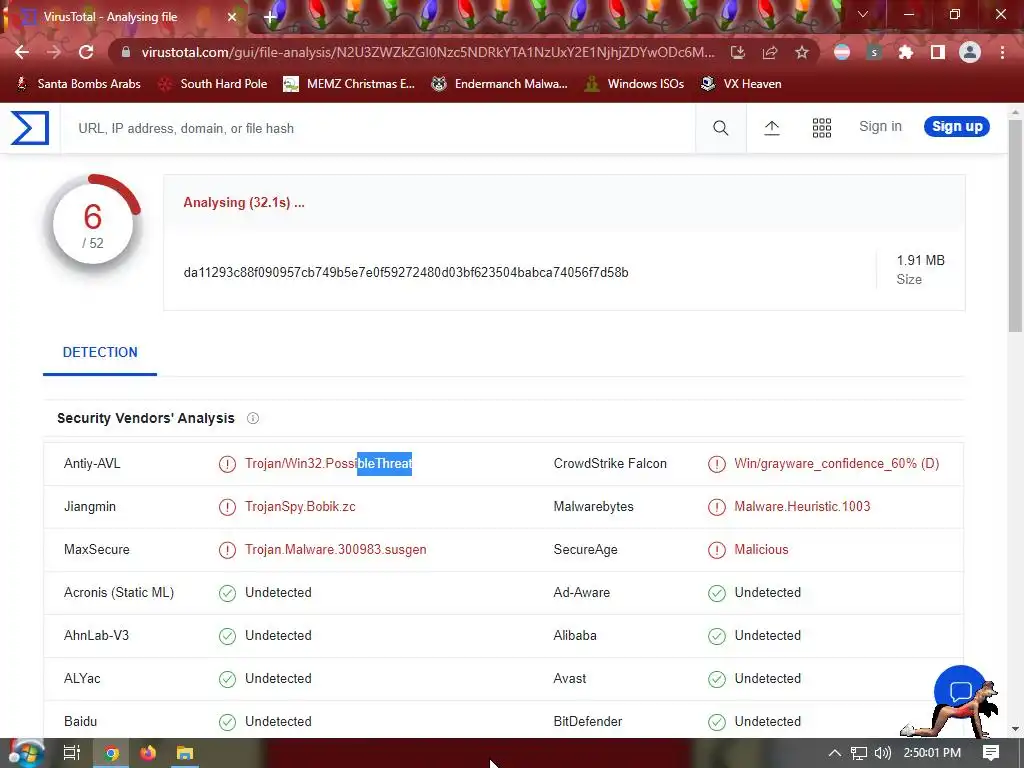Click the VirusTotal logo icon

30,128
